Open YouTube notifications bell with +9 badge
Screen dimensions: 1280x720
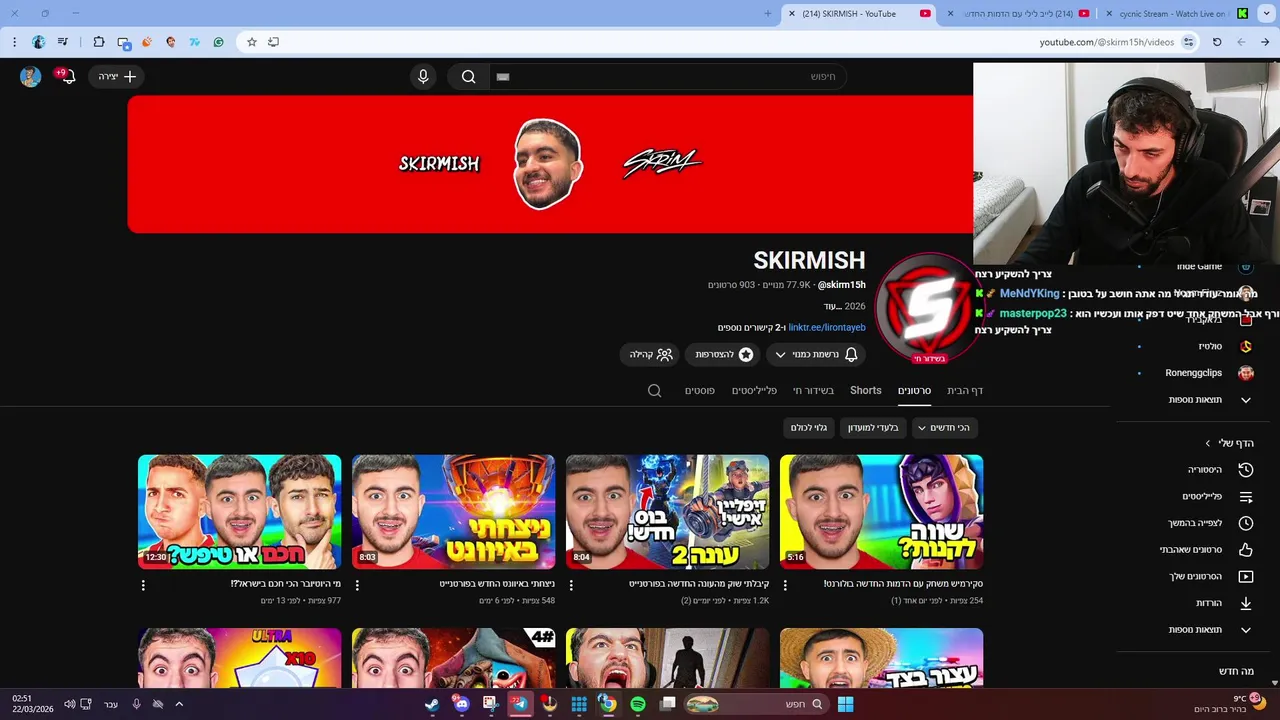(x=67, y=76)
